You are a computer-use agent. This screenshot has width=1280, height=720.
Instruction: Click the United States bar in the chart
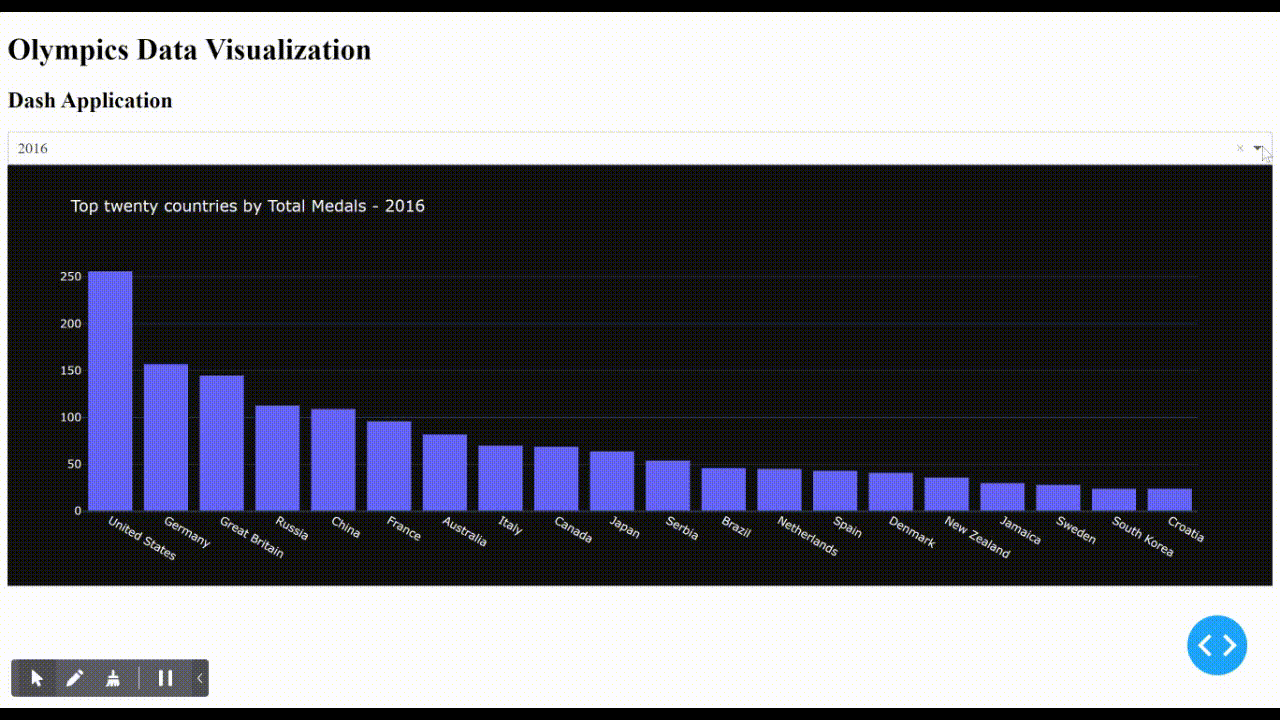(110, 390)
